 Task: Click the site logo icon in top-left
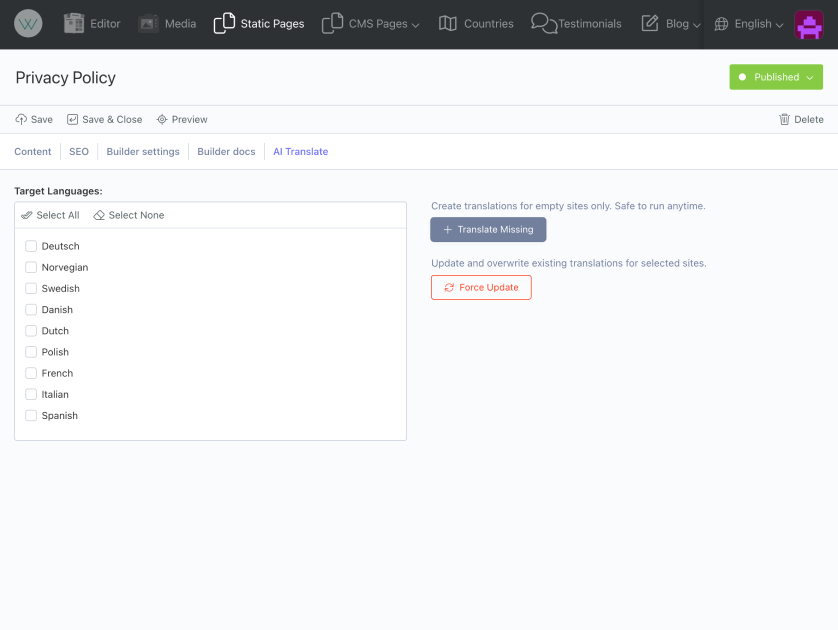point(28,24)
